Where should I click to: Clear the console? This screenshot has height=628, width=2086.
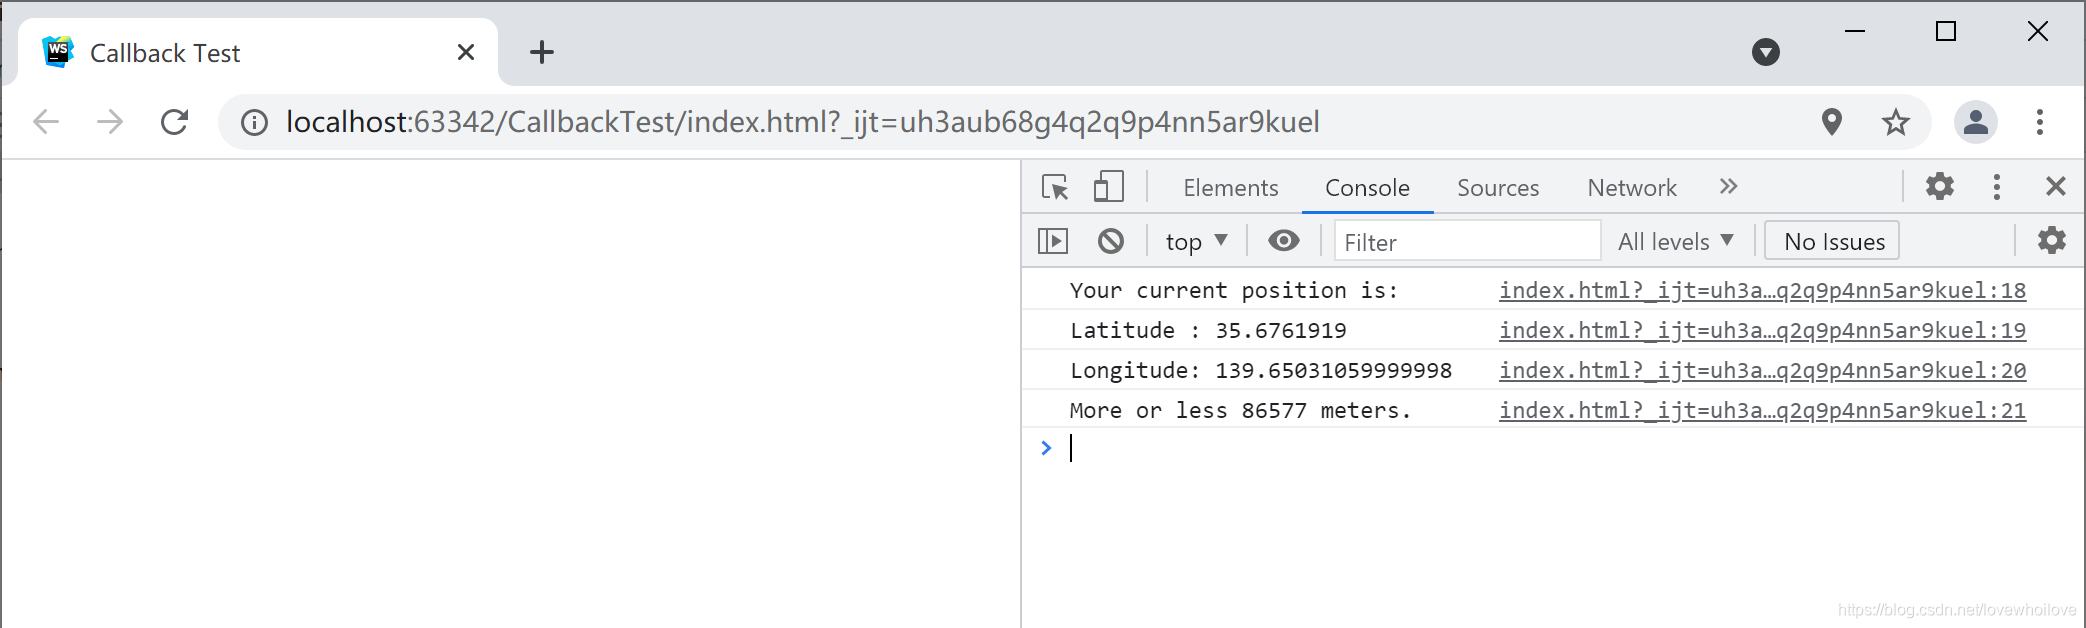[1111, 241]
